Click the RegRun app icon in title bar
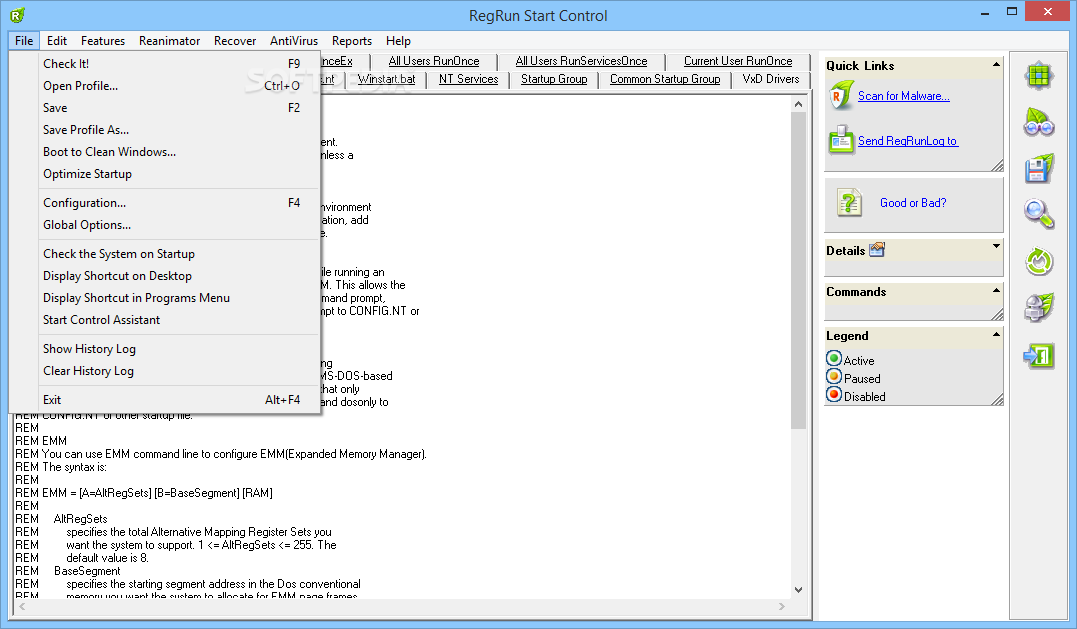 click(17, 15)
